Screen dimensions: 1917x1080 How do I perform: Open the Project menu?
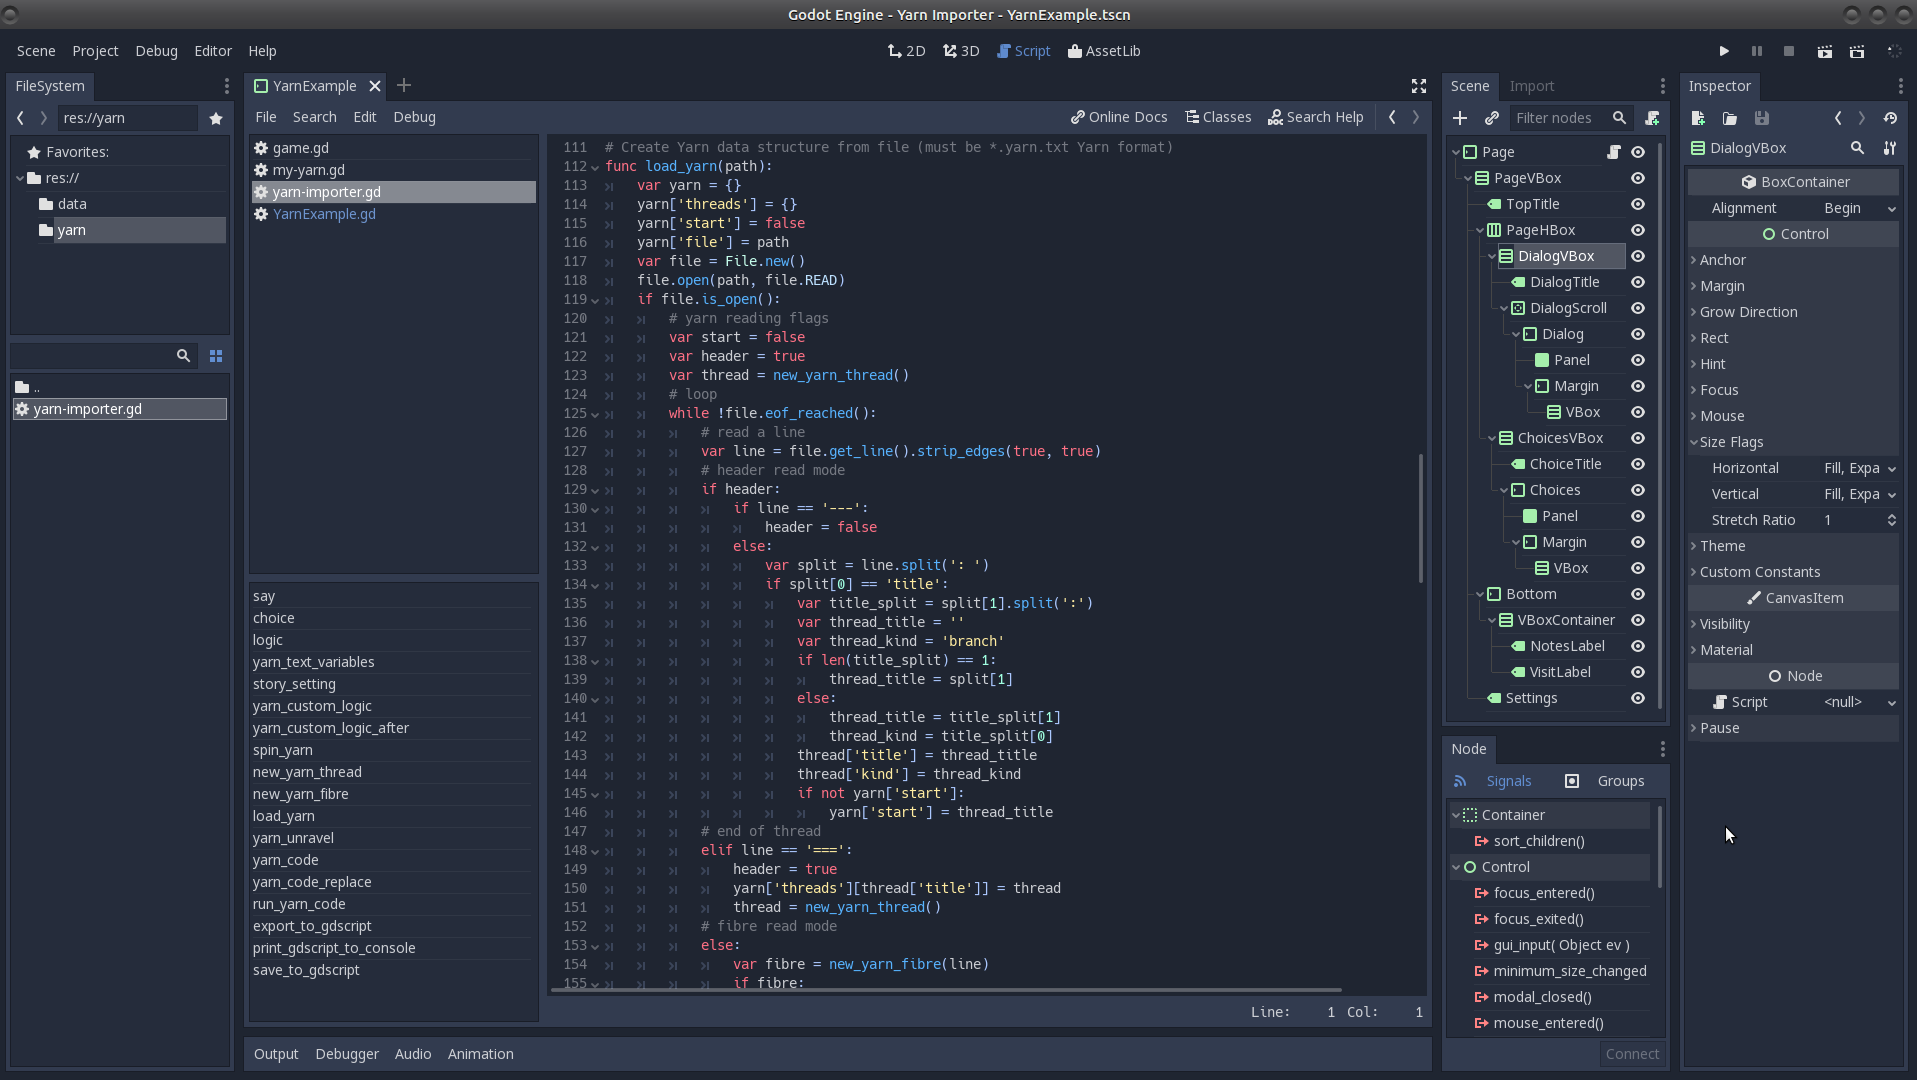(x=95, y=51)
